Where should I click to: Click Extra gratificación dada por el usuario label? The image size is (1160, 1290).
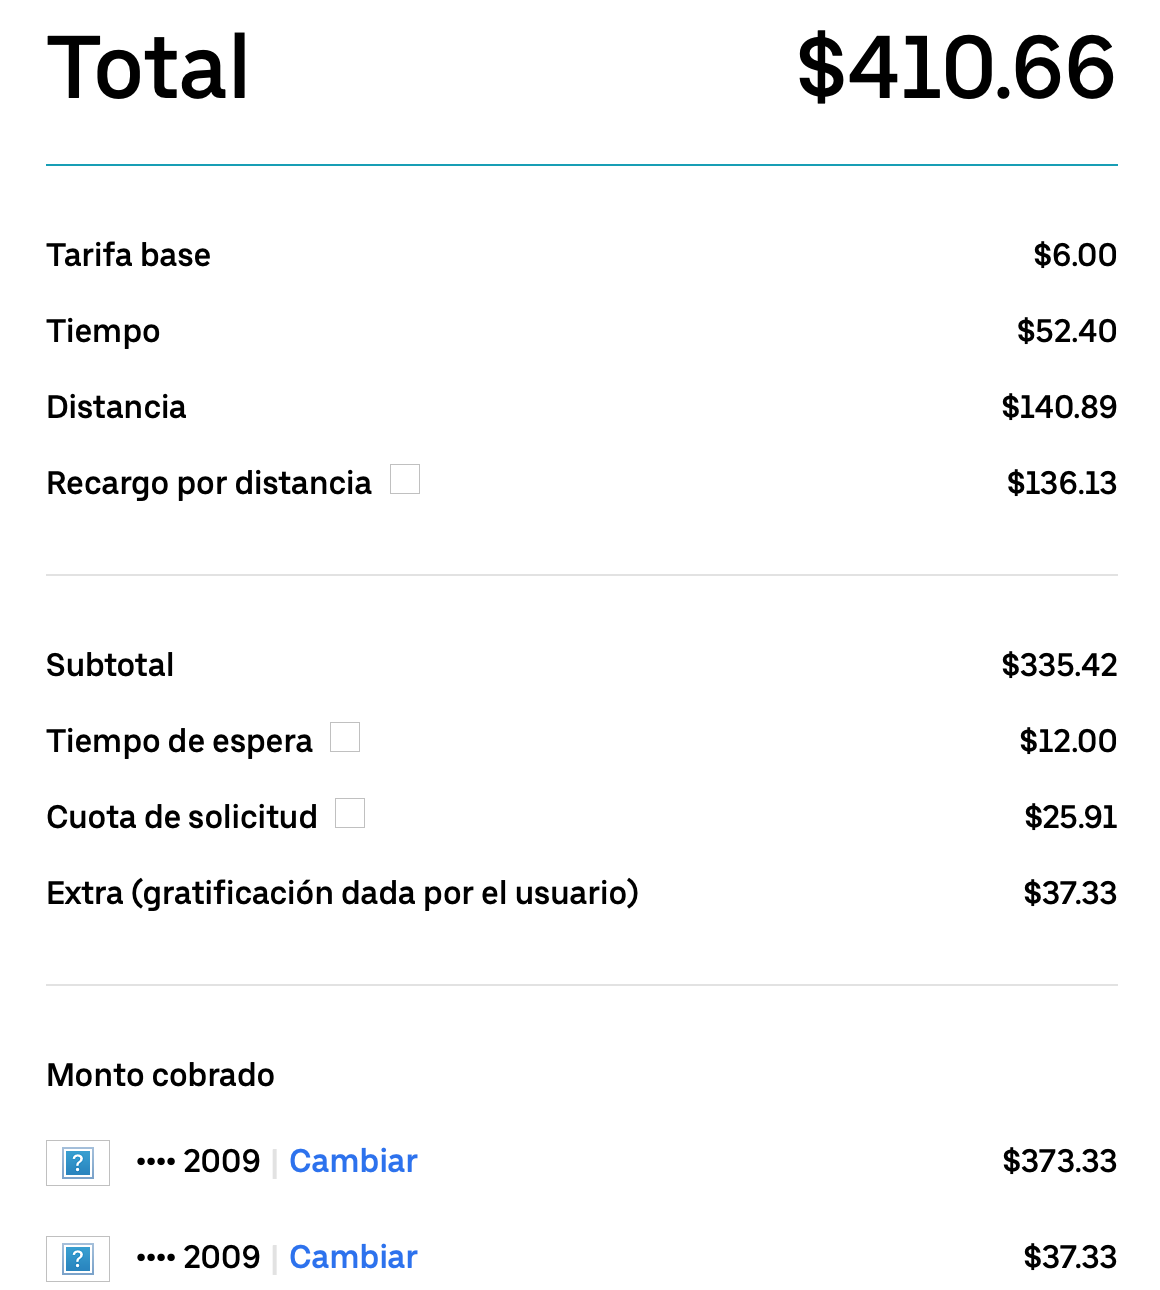tap(343, 893)
